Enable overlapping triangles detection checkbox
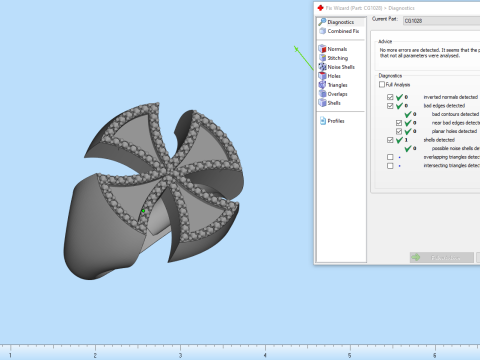The image size is (480, 360). click(390, 157)
